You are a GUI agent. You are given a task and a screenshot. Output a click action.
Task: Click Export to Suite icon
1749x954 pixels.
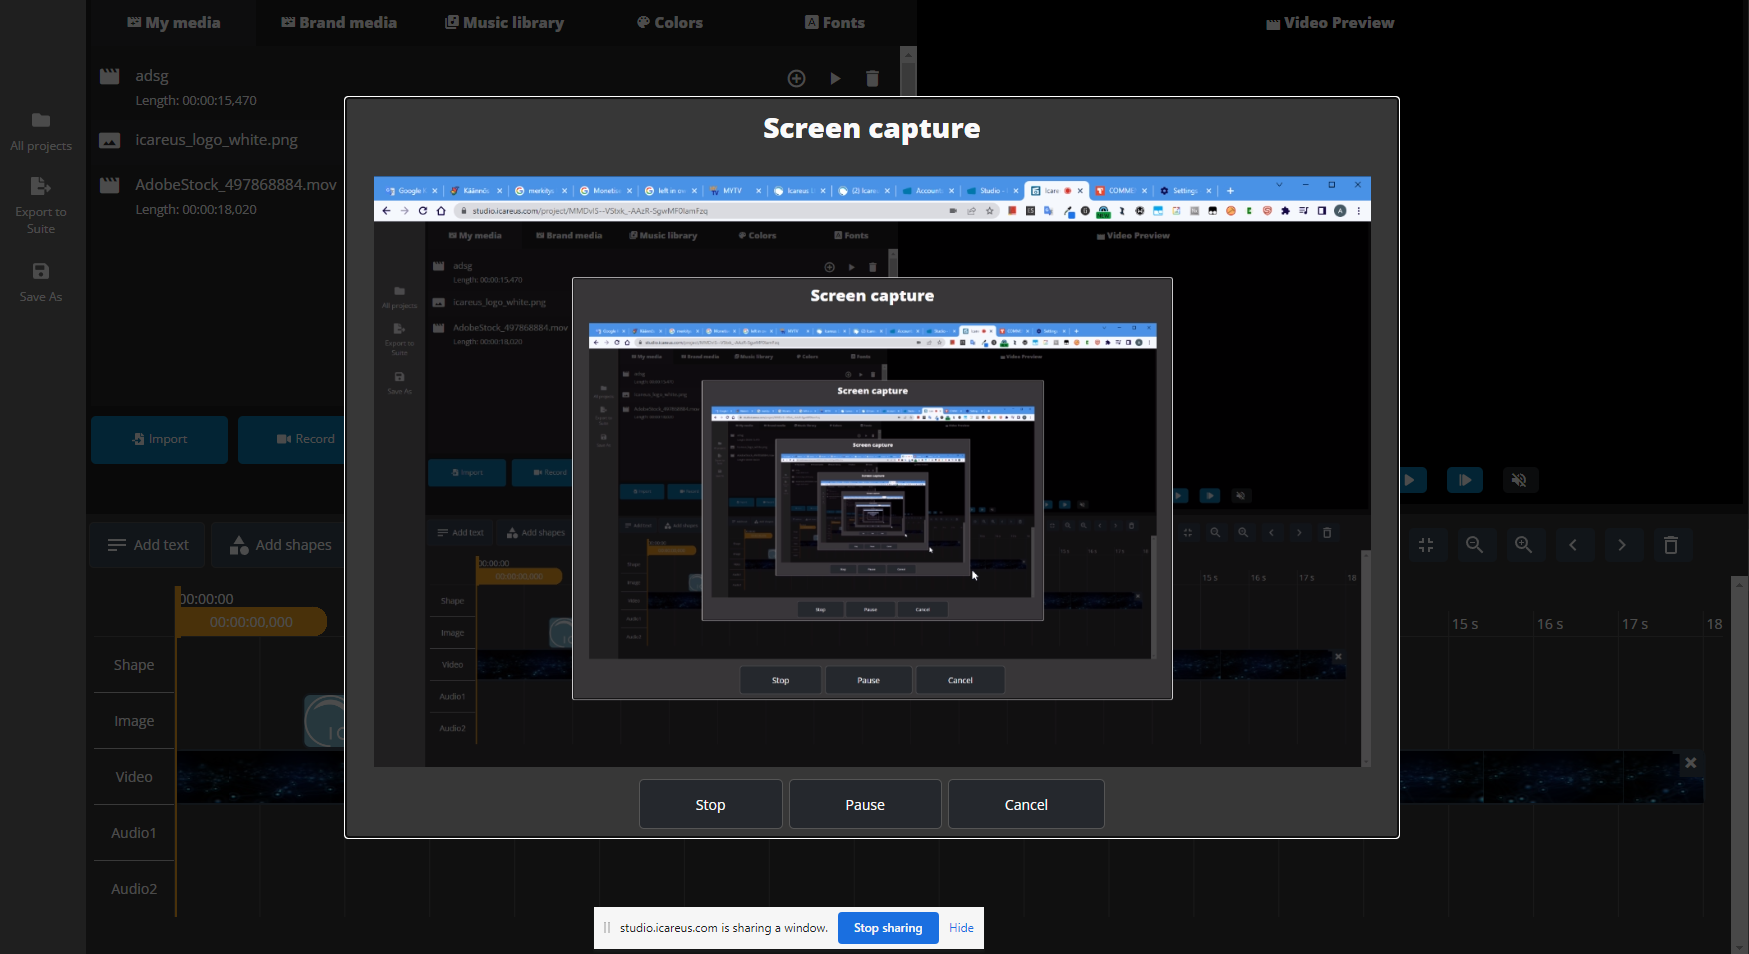pyautogui.click(x=41, y=187)
